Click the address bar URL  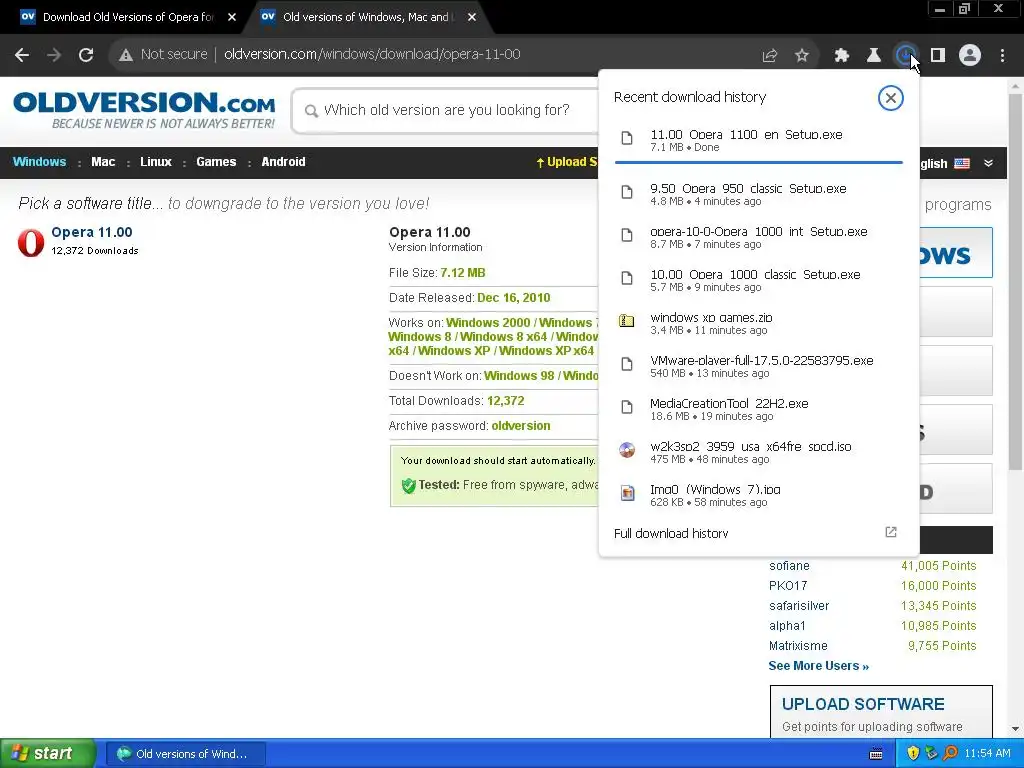click(x=372, y=54)
